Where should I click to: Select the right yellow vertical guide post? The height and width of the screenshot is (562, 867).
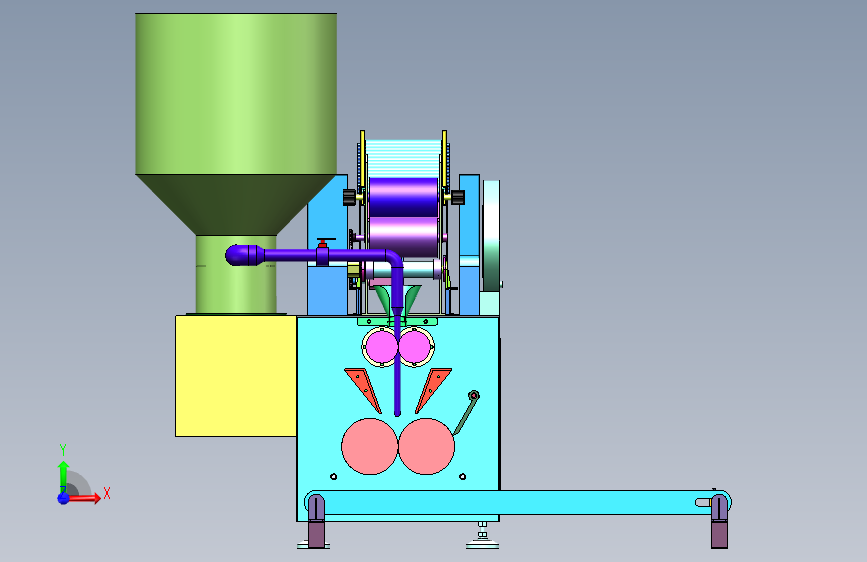tap(444, 160)
